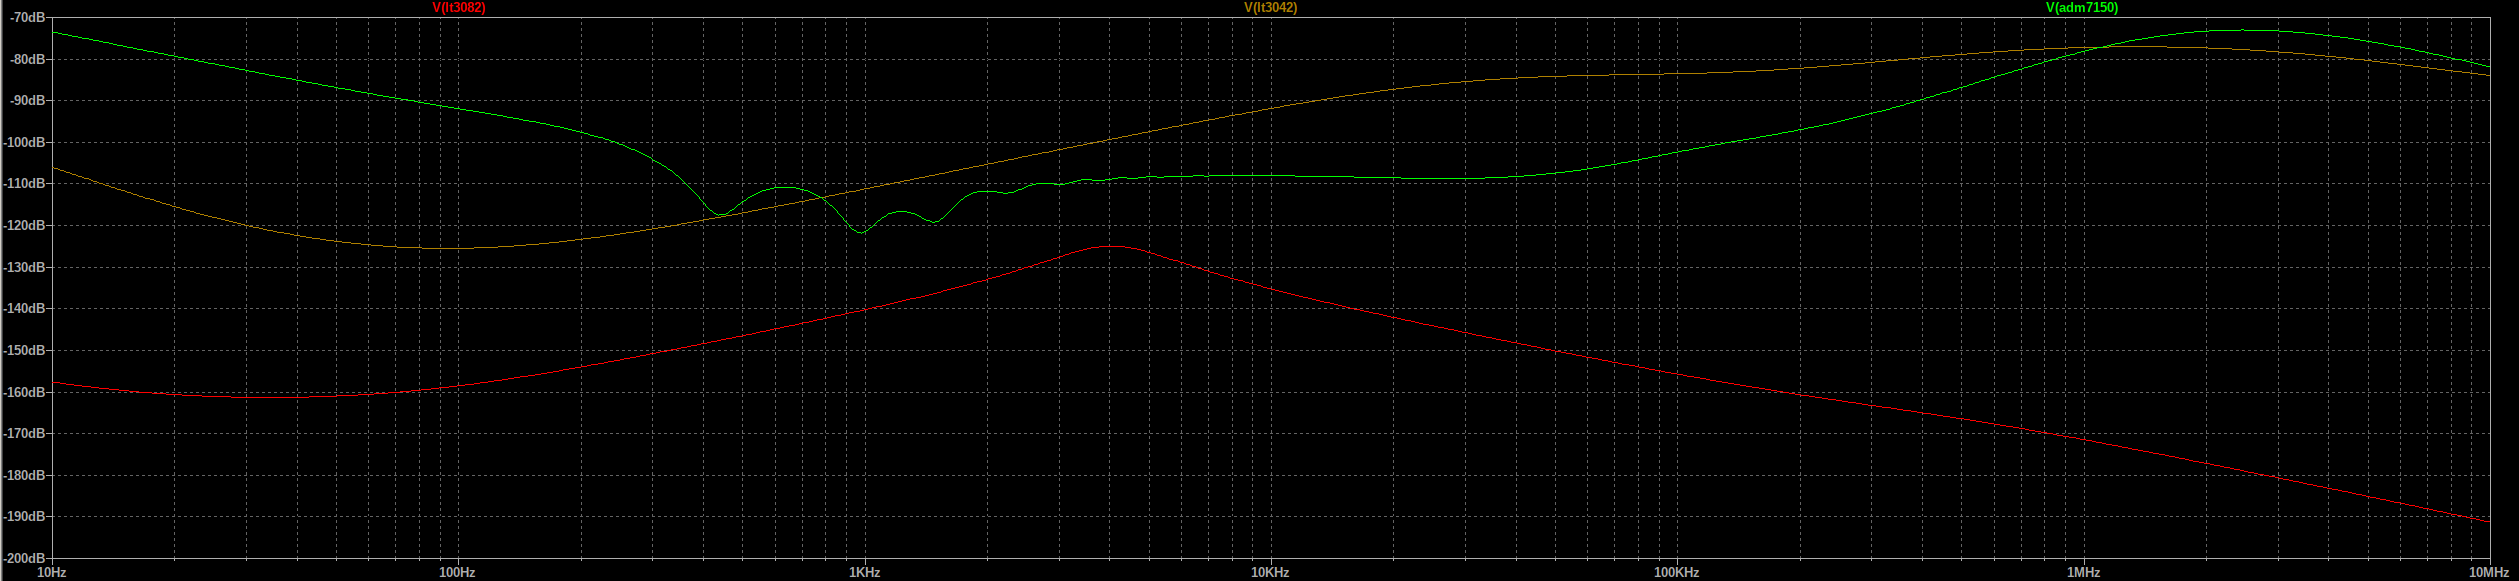2519x581 pixels.
Task: Click the 10MHz frequency axis label
Action: [2489, 573]
